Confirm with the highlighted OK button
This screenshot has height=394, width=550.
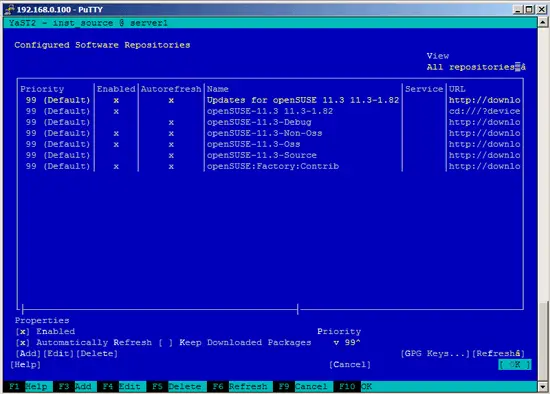click(515, 365)
